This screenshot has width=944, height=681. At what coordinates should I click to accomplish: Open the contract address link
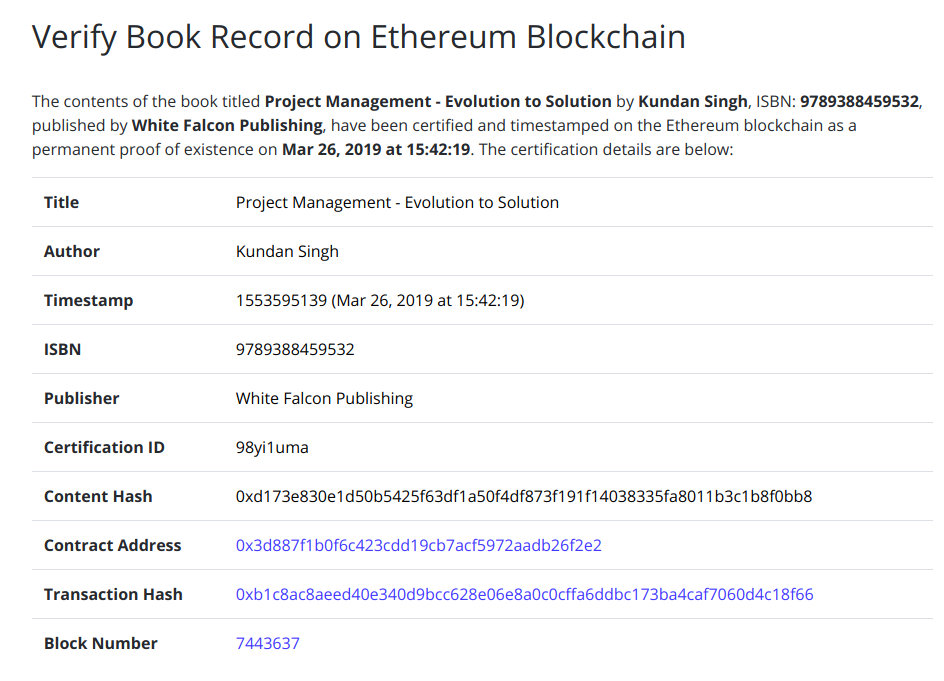click(x=418, y=546)
